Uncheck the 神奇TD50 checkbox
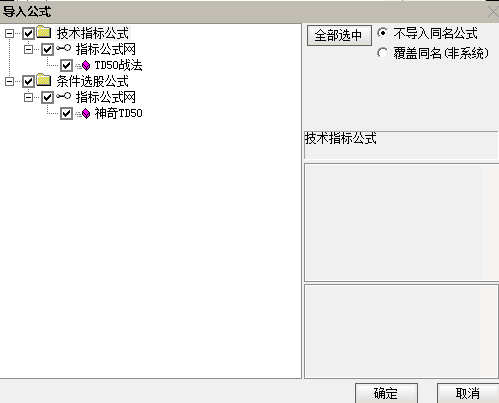The width and height of the screenshot is (499, 403). 66,114
